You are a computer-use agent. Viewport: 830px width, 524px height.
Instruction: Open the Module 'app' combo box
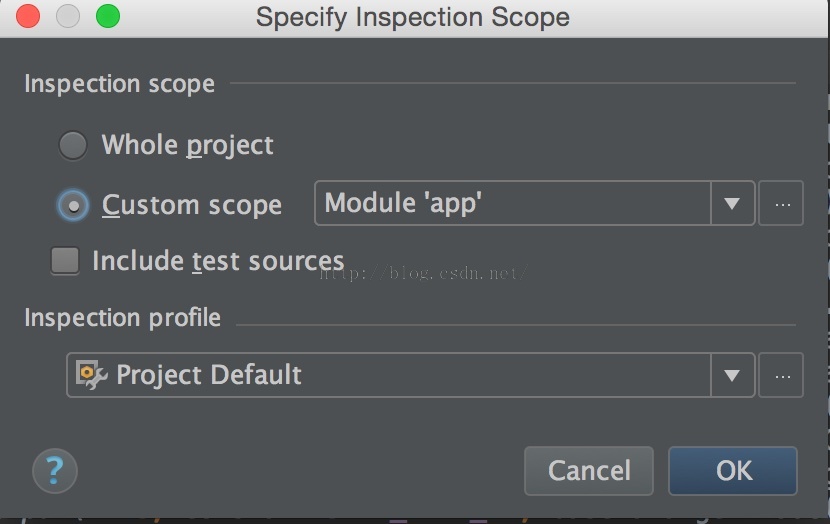(535, 203)
